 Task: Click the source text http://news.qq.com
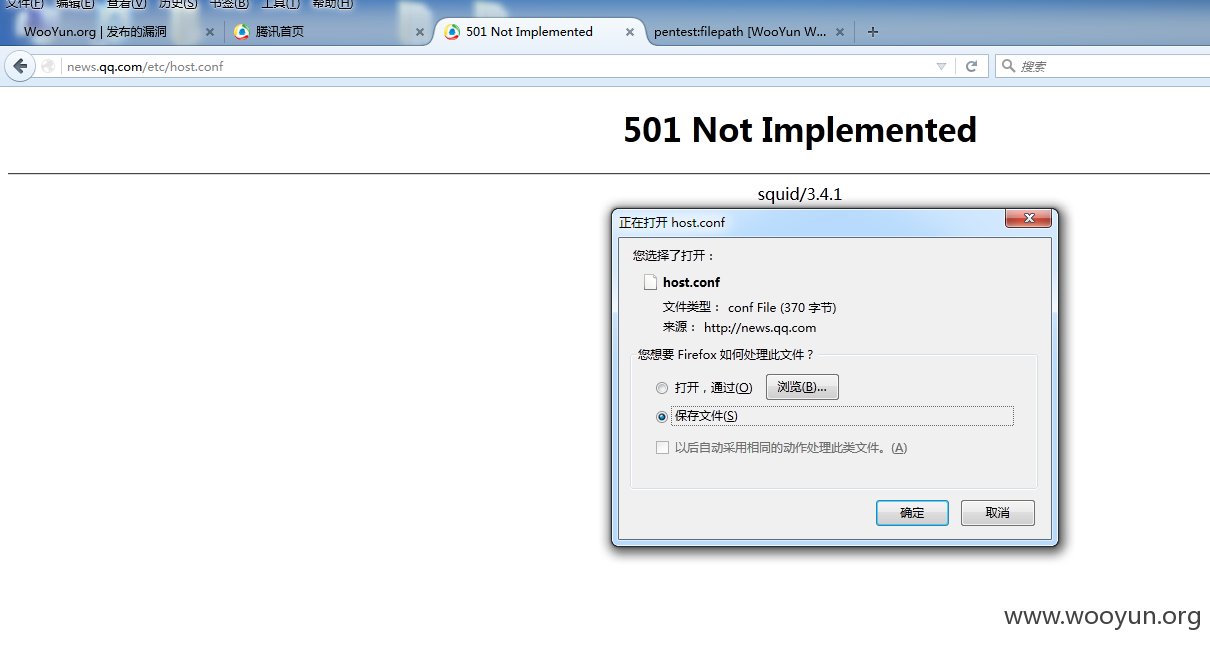[760, 327]
